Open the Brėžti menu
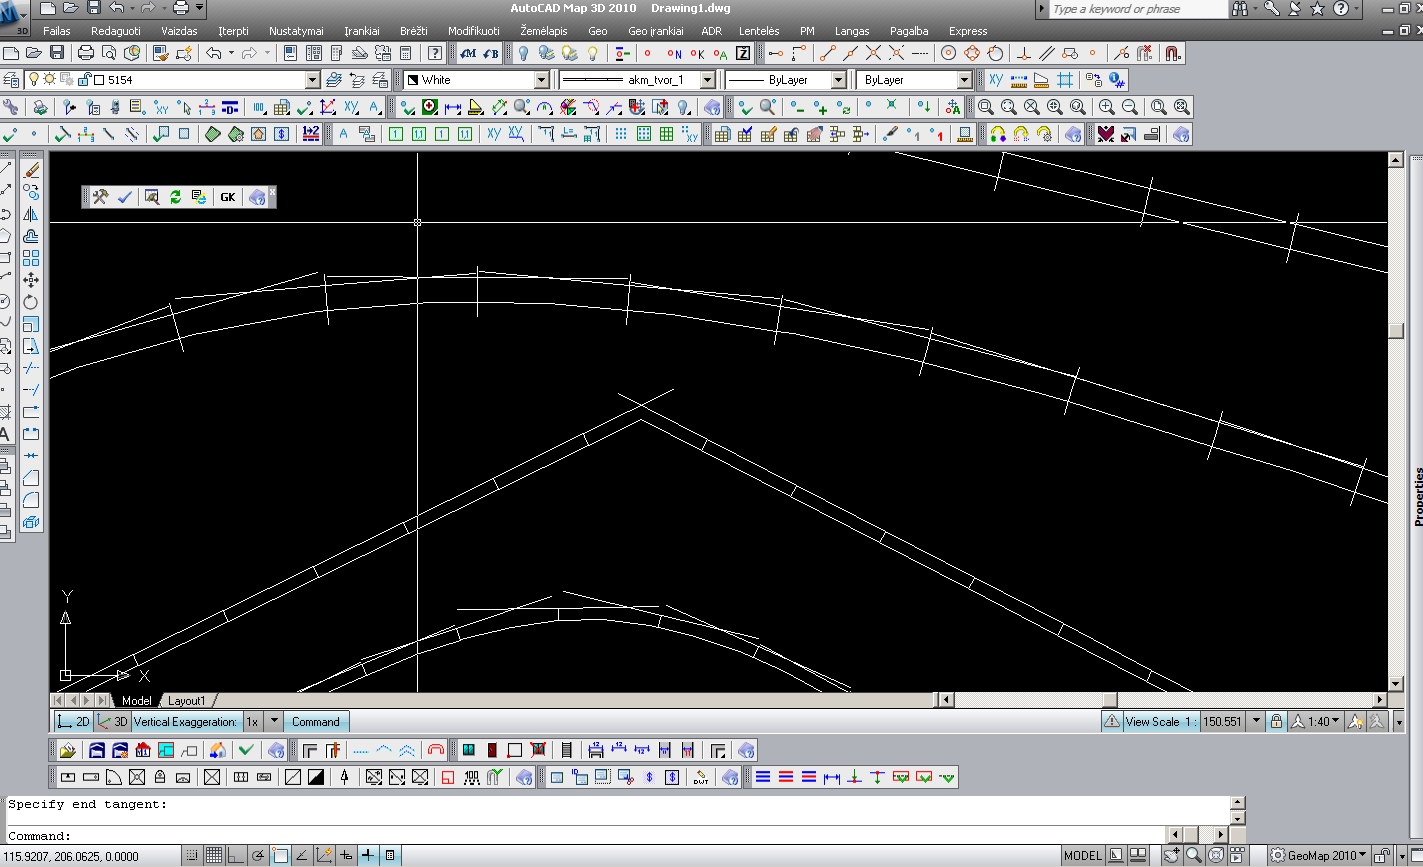 (413, 31)
